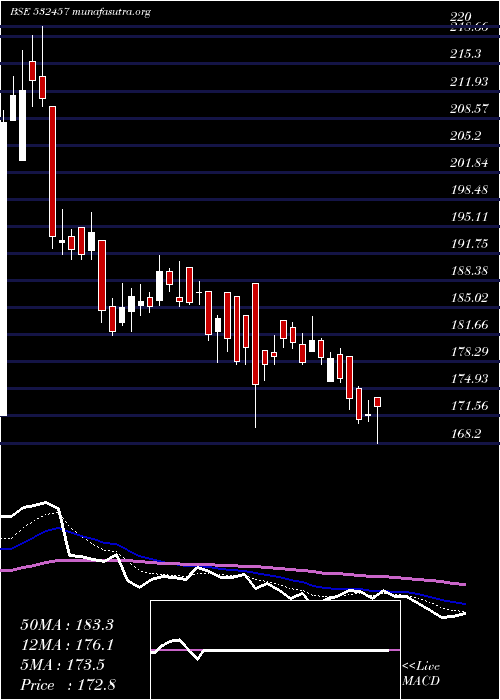Click the '12MA : 176.1' legend entry
Image resolution: width=500 pixels, height=700 pixels.
[67, 645]
